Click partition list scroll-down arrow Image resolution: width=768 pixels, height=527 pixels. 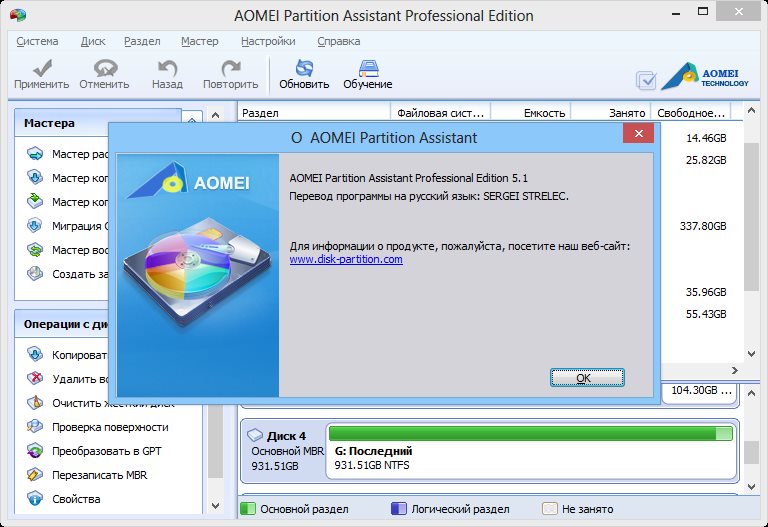coord(752,353)
